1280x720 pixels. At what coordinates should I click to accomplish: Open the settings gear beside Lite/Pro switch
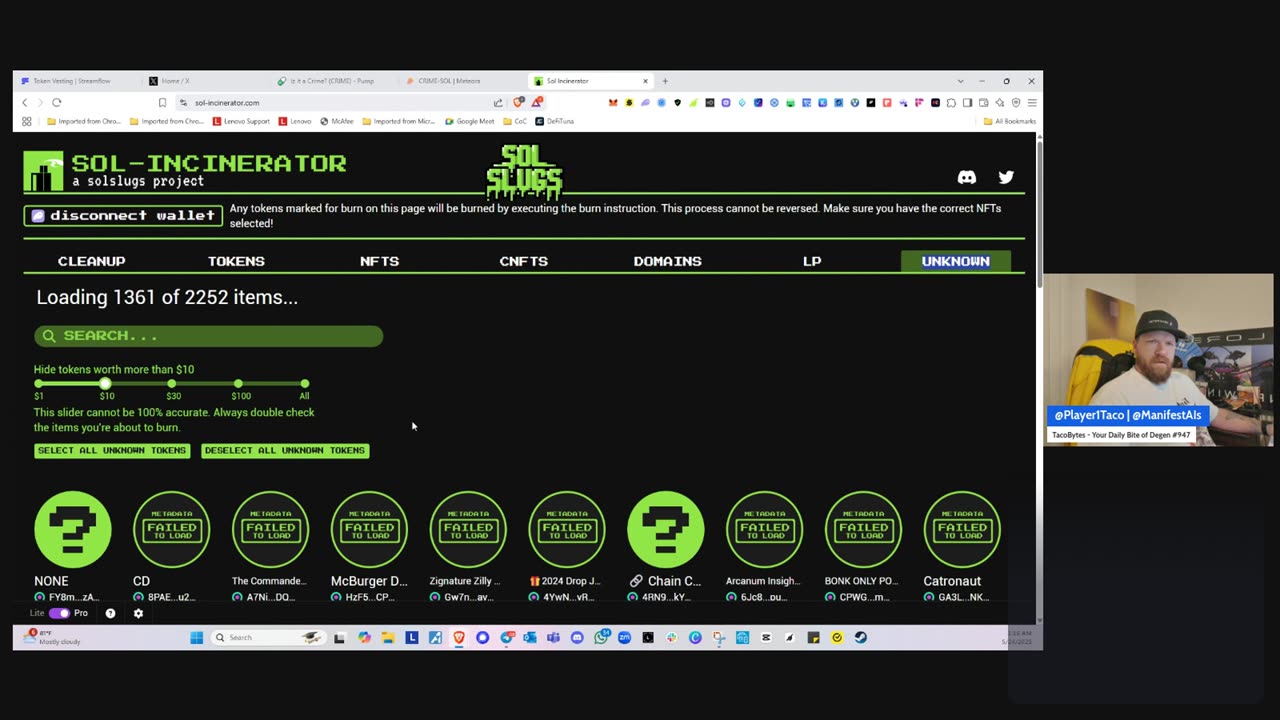point(138,613)
